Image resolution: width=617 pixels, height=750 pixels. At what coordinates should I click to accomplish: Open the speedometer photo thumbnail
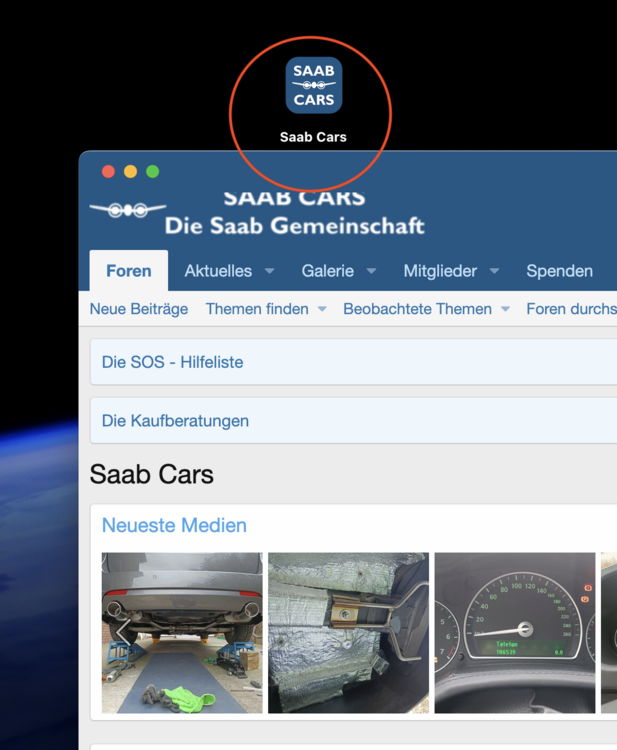515,633
